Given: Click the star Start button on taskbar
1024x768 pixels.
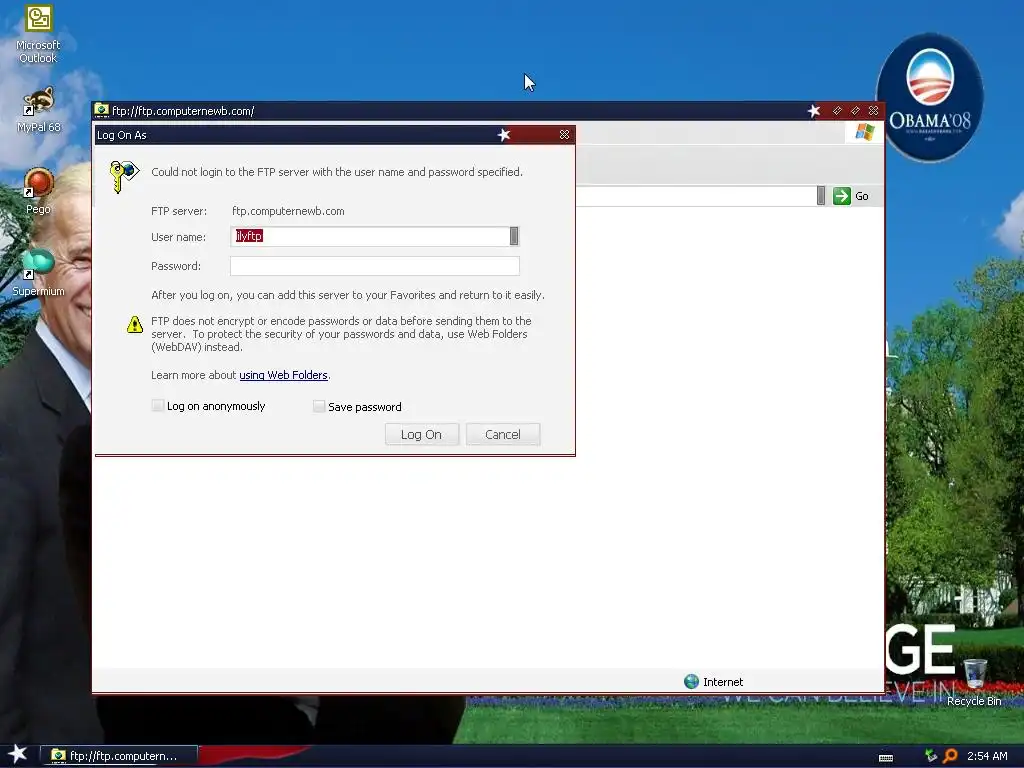Looking at the screenshot, I should [17, 754].
